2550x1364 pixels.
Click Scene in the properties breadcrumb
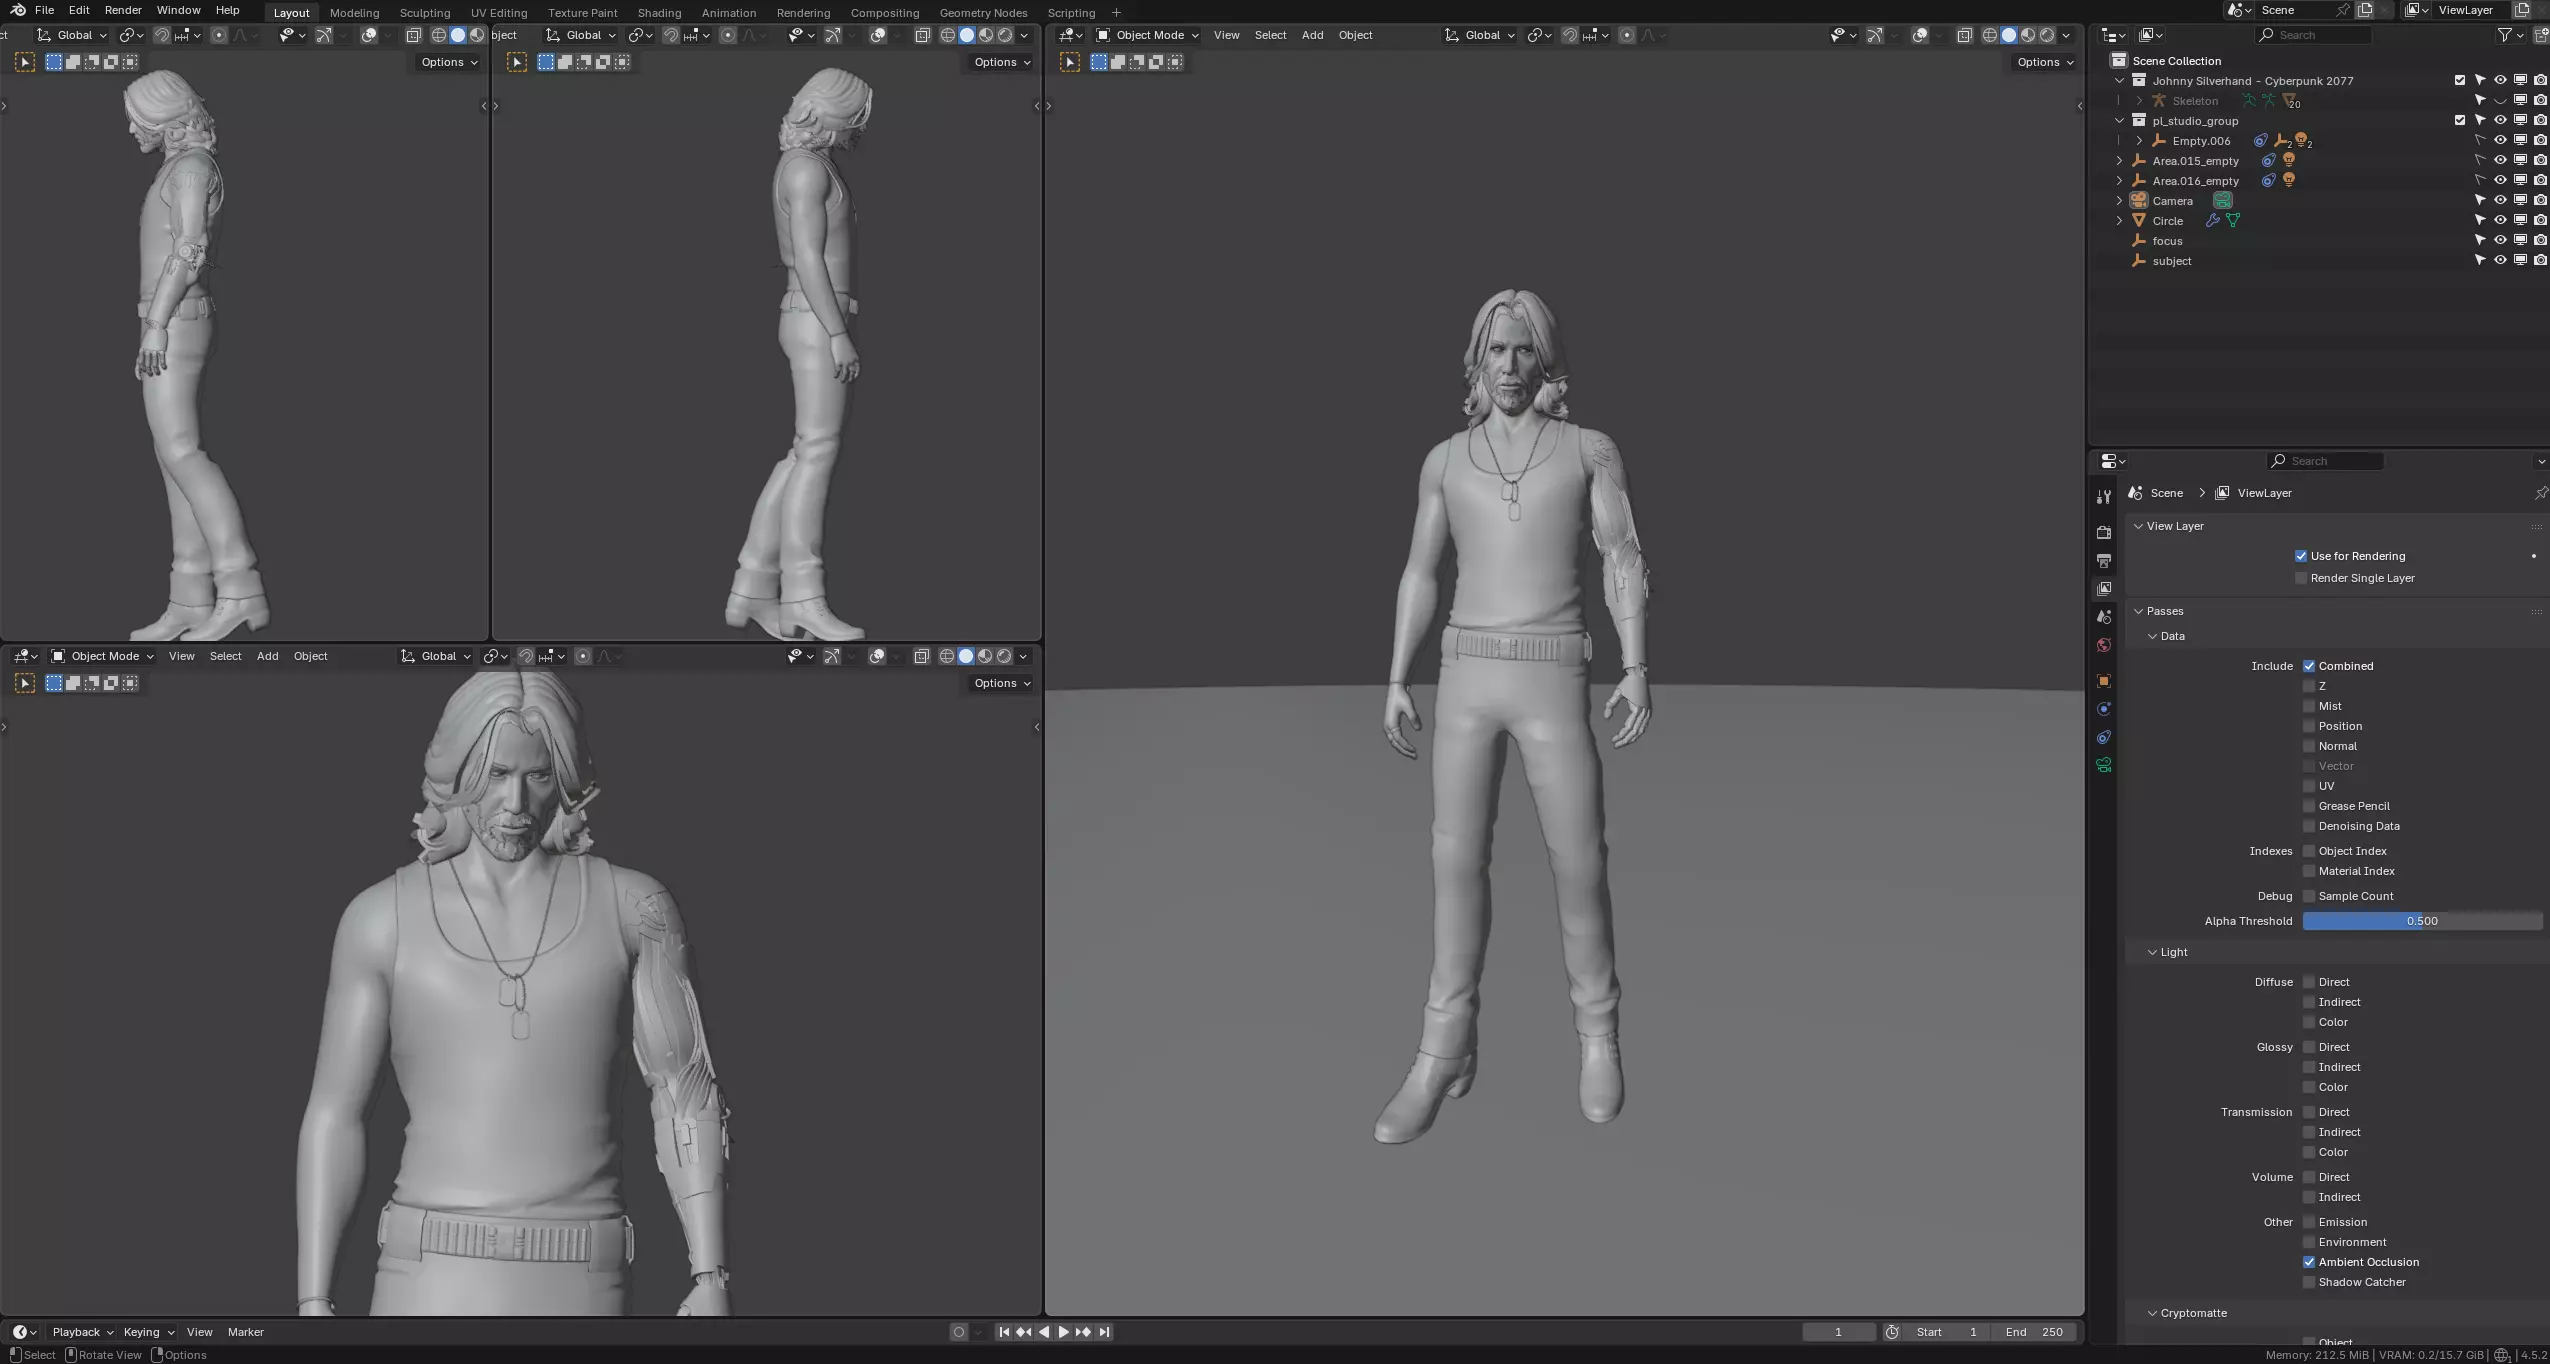[2166, 493]
